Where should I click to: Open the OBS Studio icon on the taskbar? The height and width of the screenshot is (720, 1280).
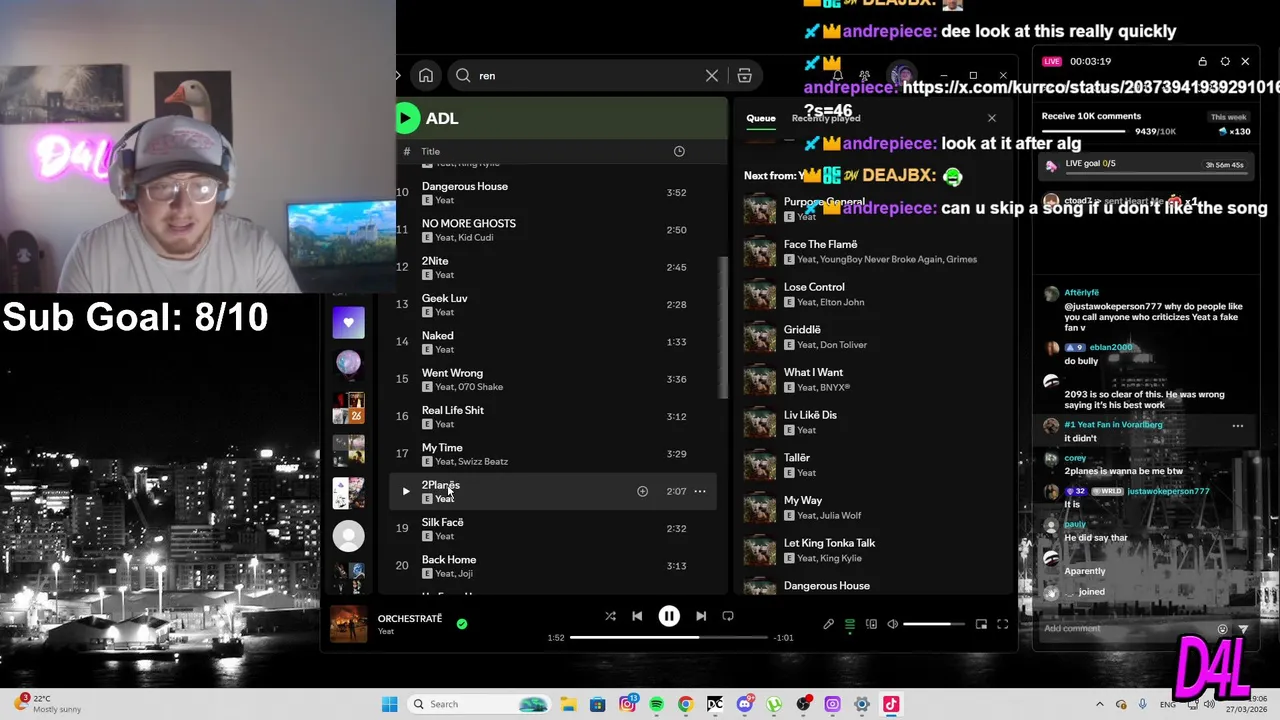(x=803, y=704)
